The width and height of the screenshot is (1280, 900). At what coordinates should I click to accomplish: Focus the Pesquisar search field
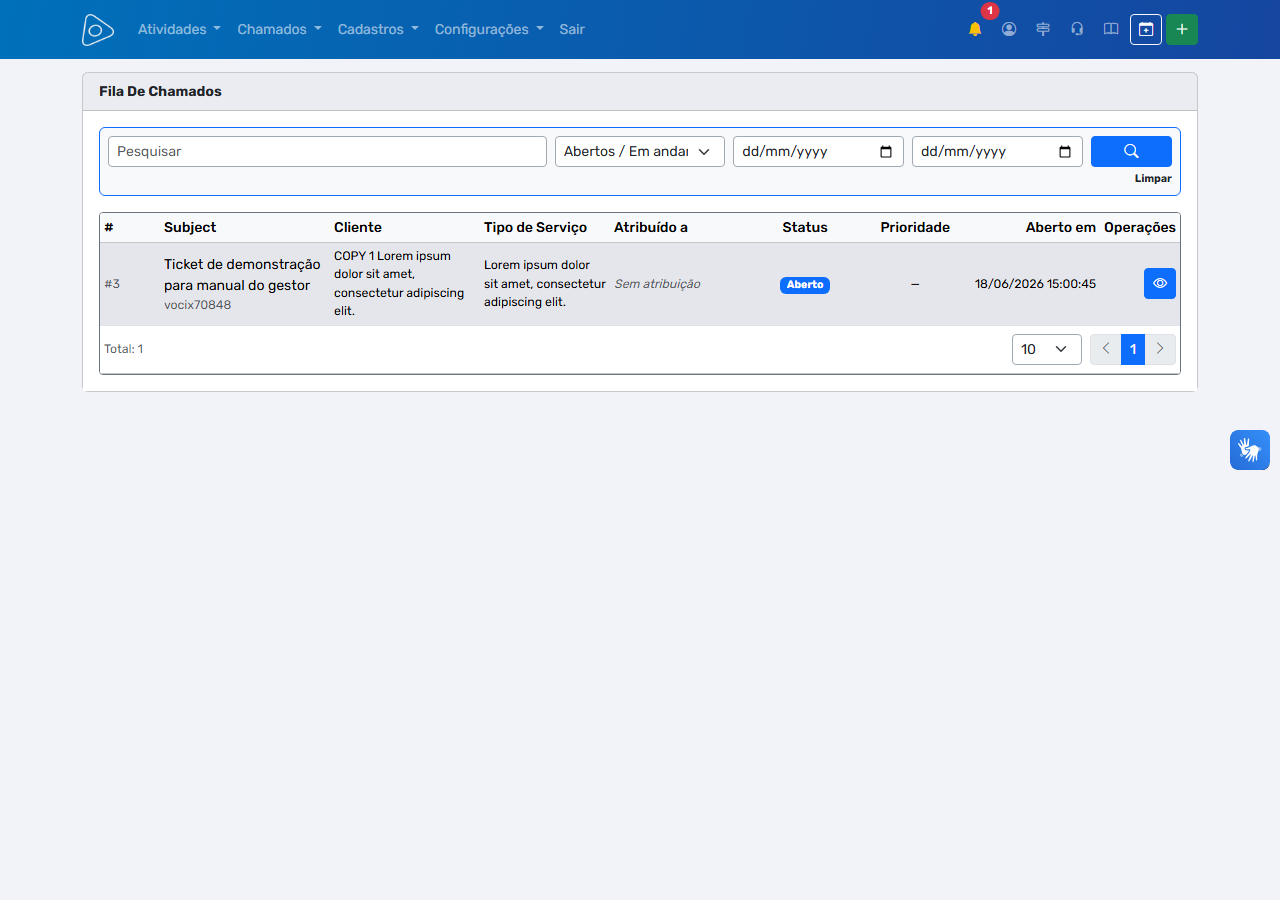pos(327,151)
